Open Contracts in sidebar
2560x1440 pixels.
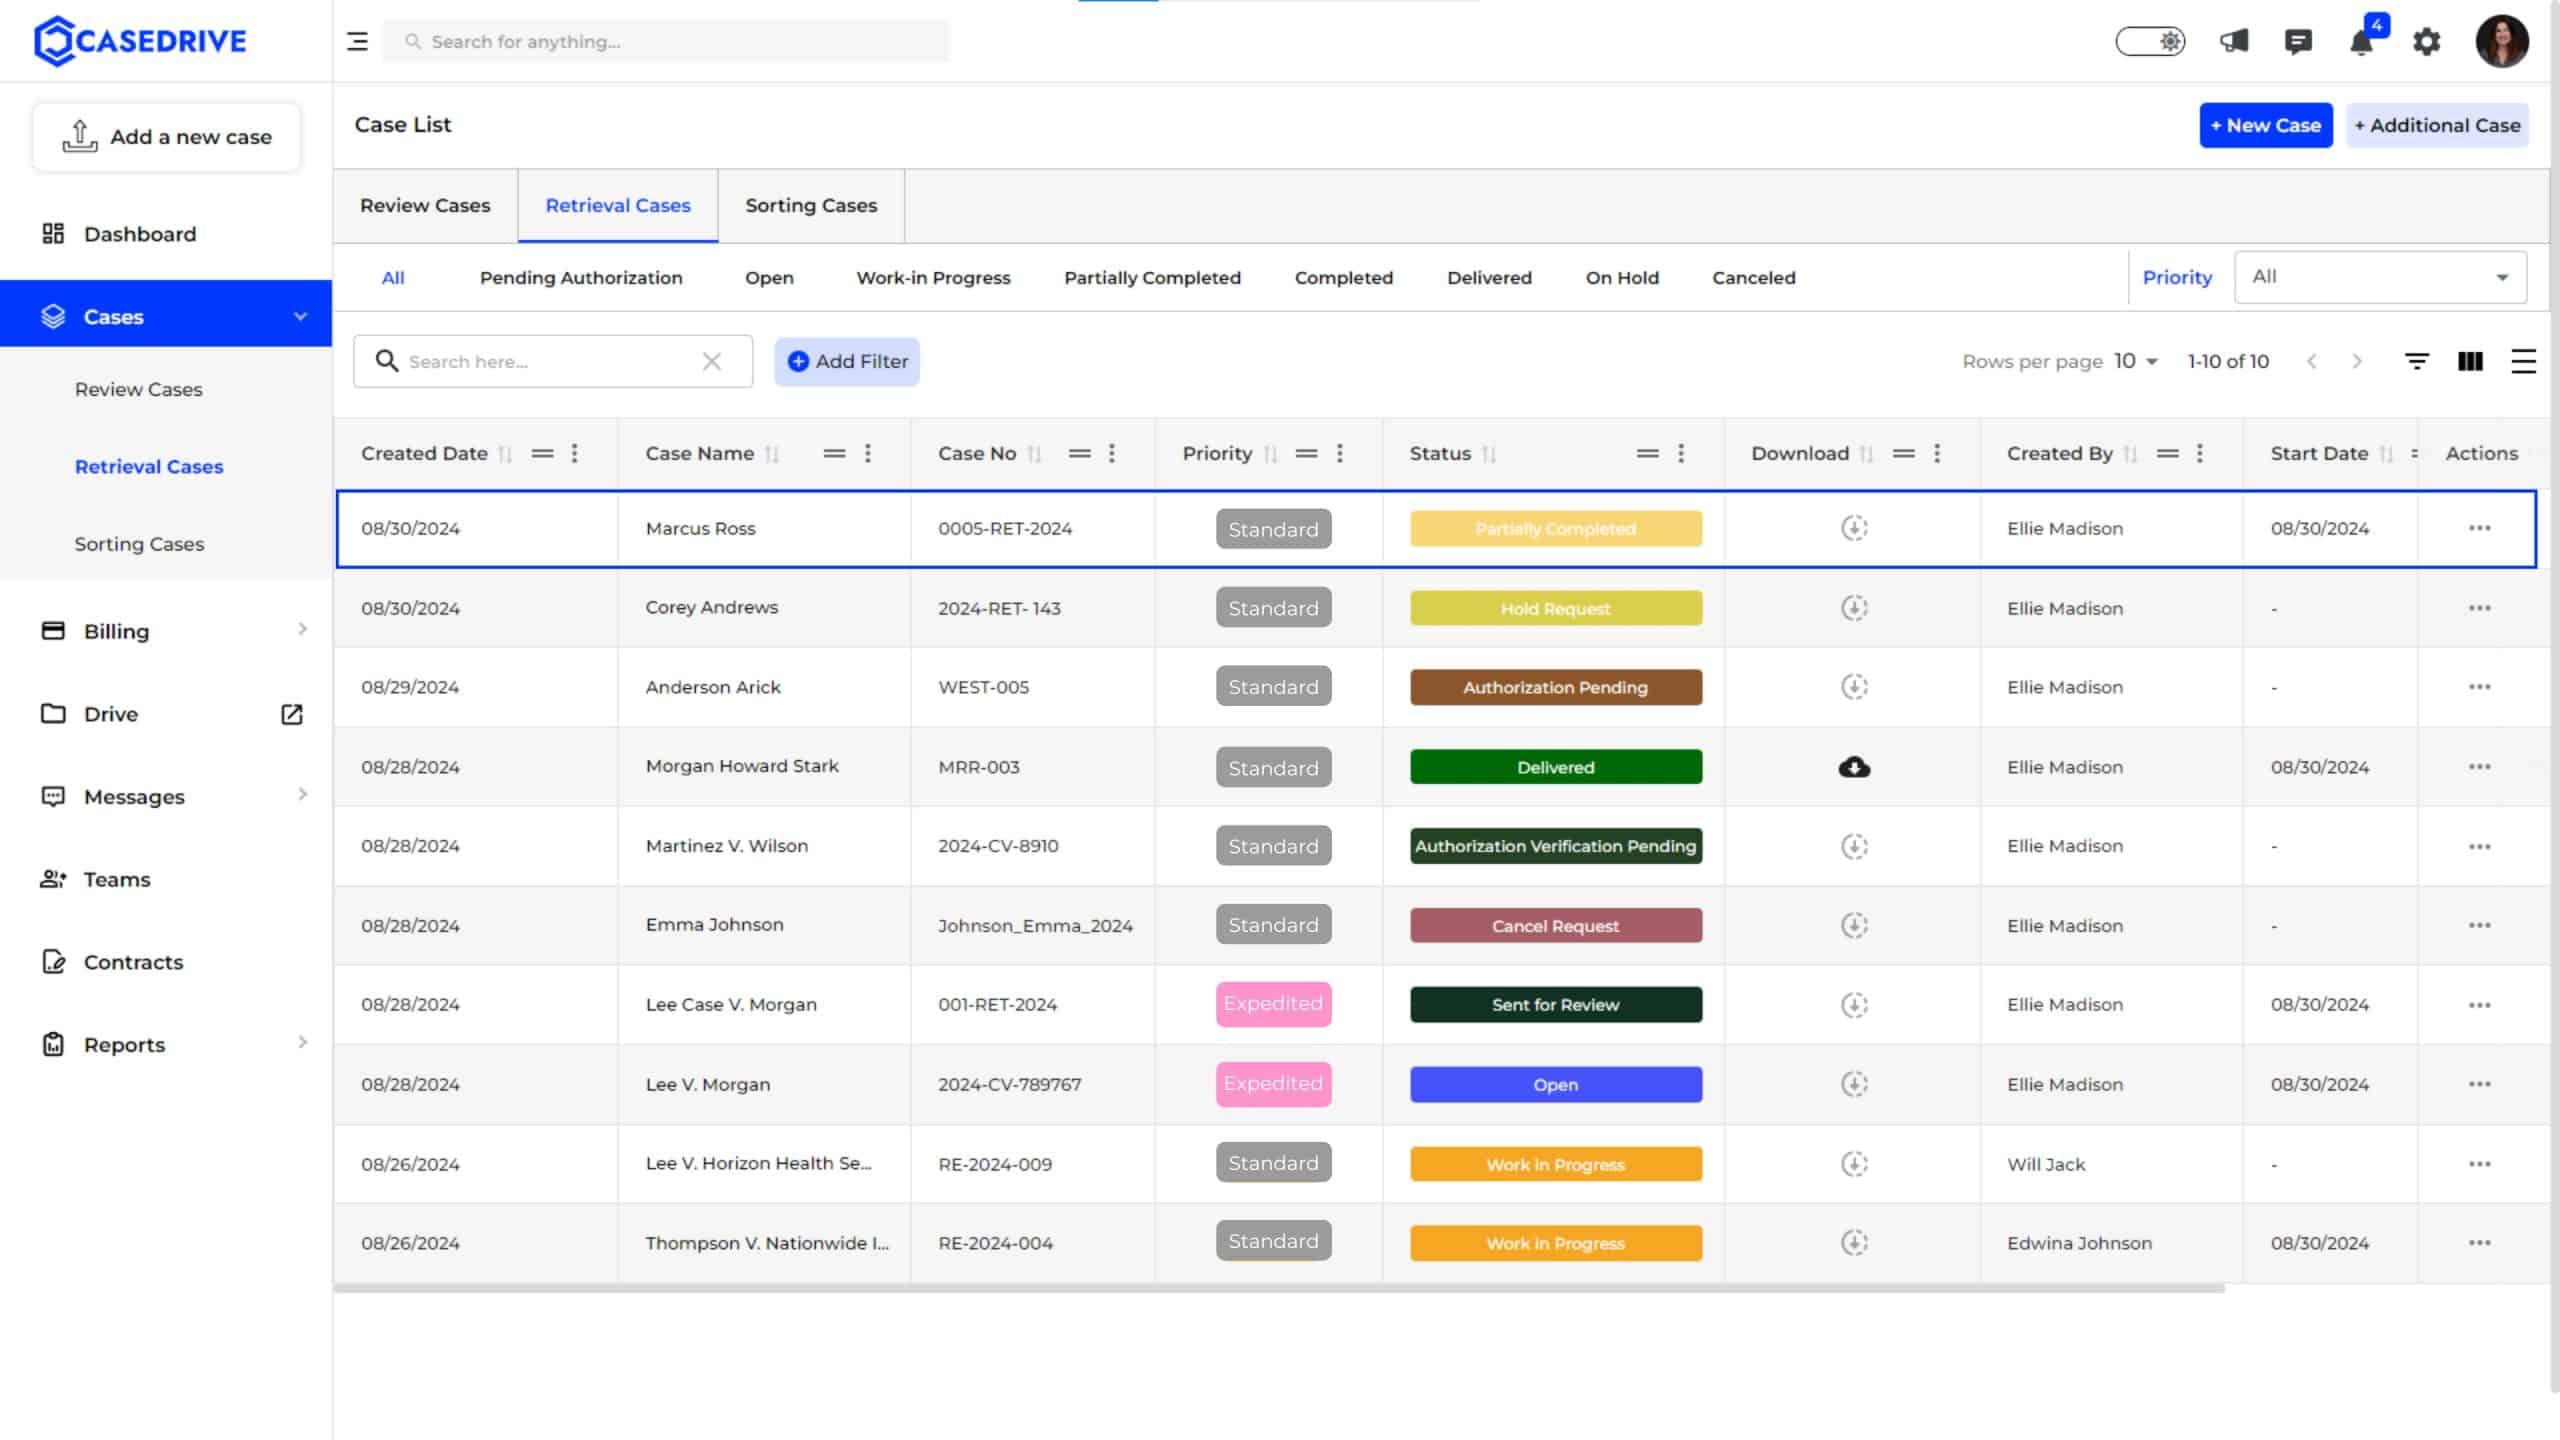point(133,961)
